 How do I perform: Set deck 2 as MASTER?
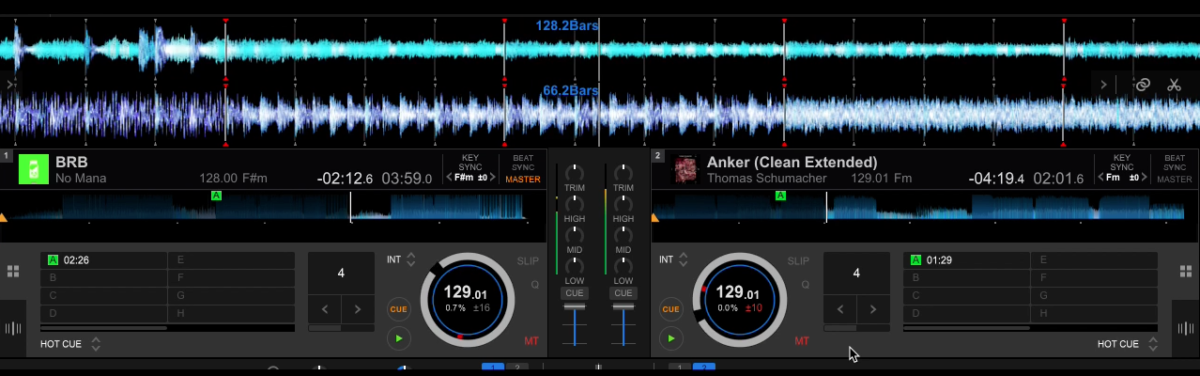coord(1175,180)
